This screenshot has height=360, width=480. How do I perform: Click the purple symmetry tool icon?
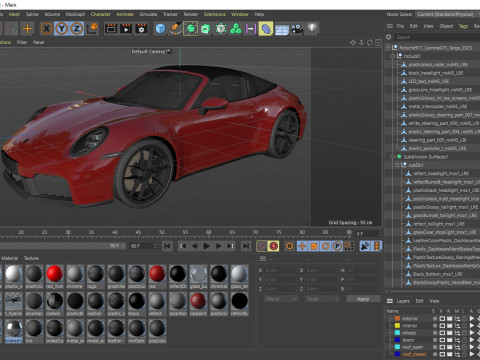click(250, 29)
